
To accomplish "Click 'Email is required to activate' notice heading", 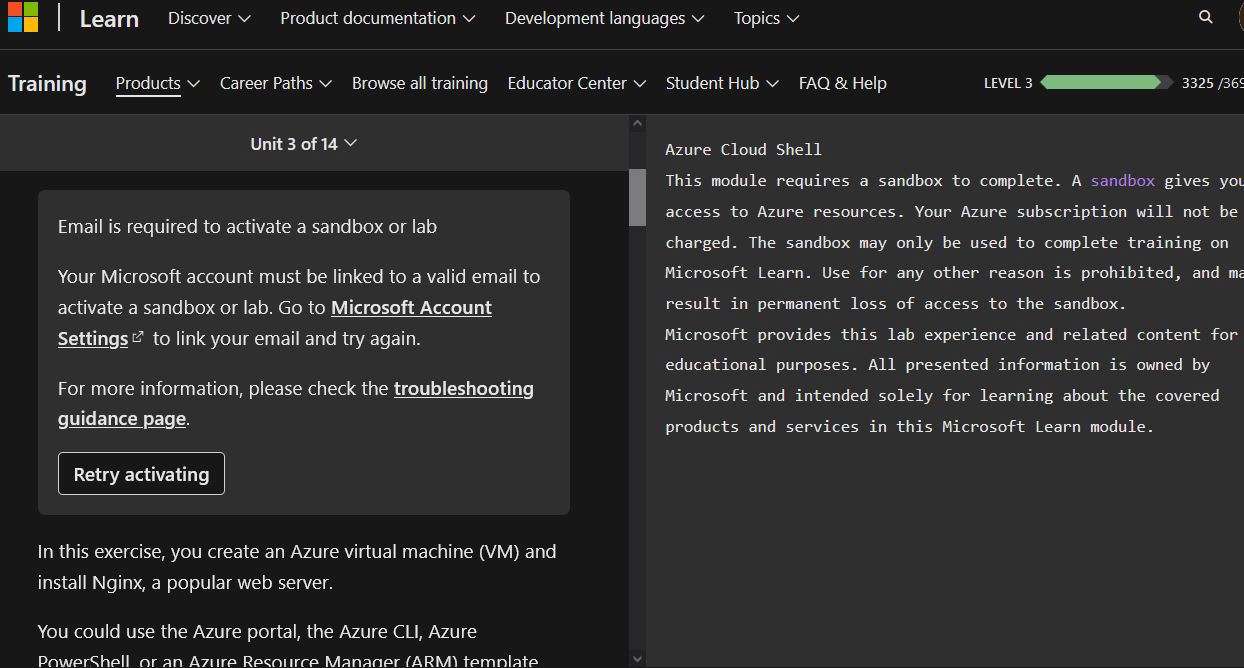I will [247, 227].
